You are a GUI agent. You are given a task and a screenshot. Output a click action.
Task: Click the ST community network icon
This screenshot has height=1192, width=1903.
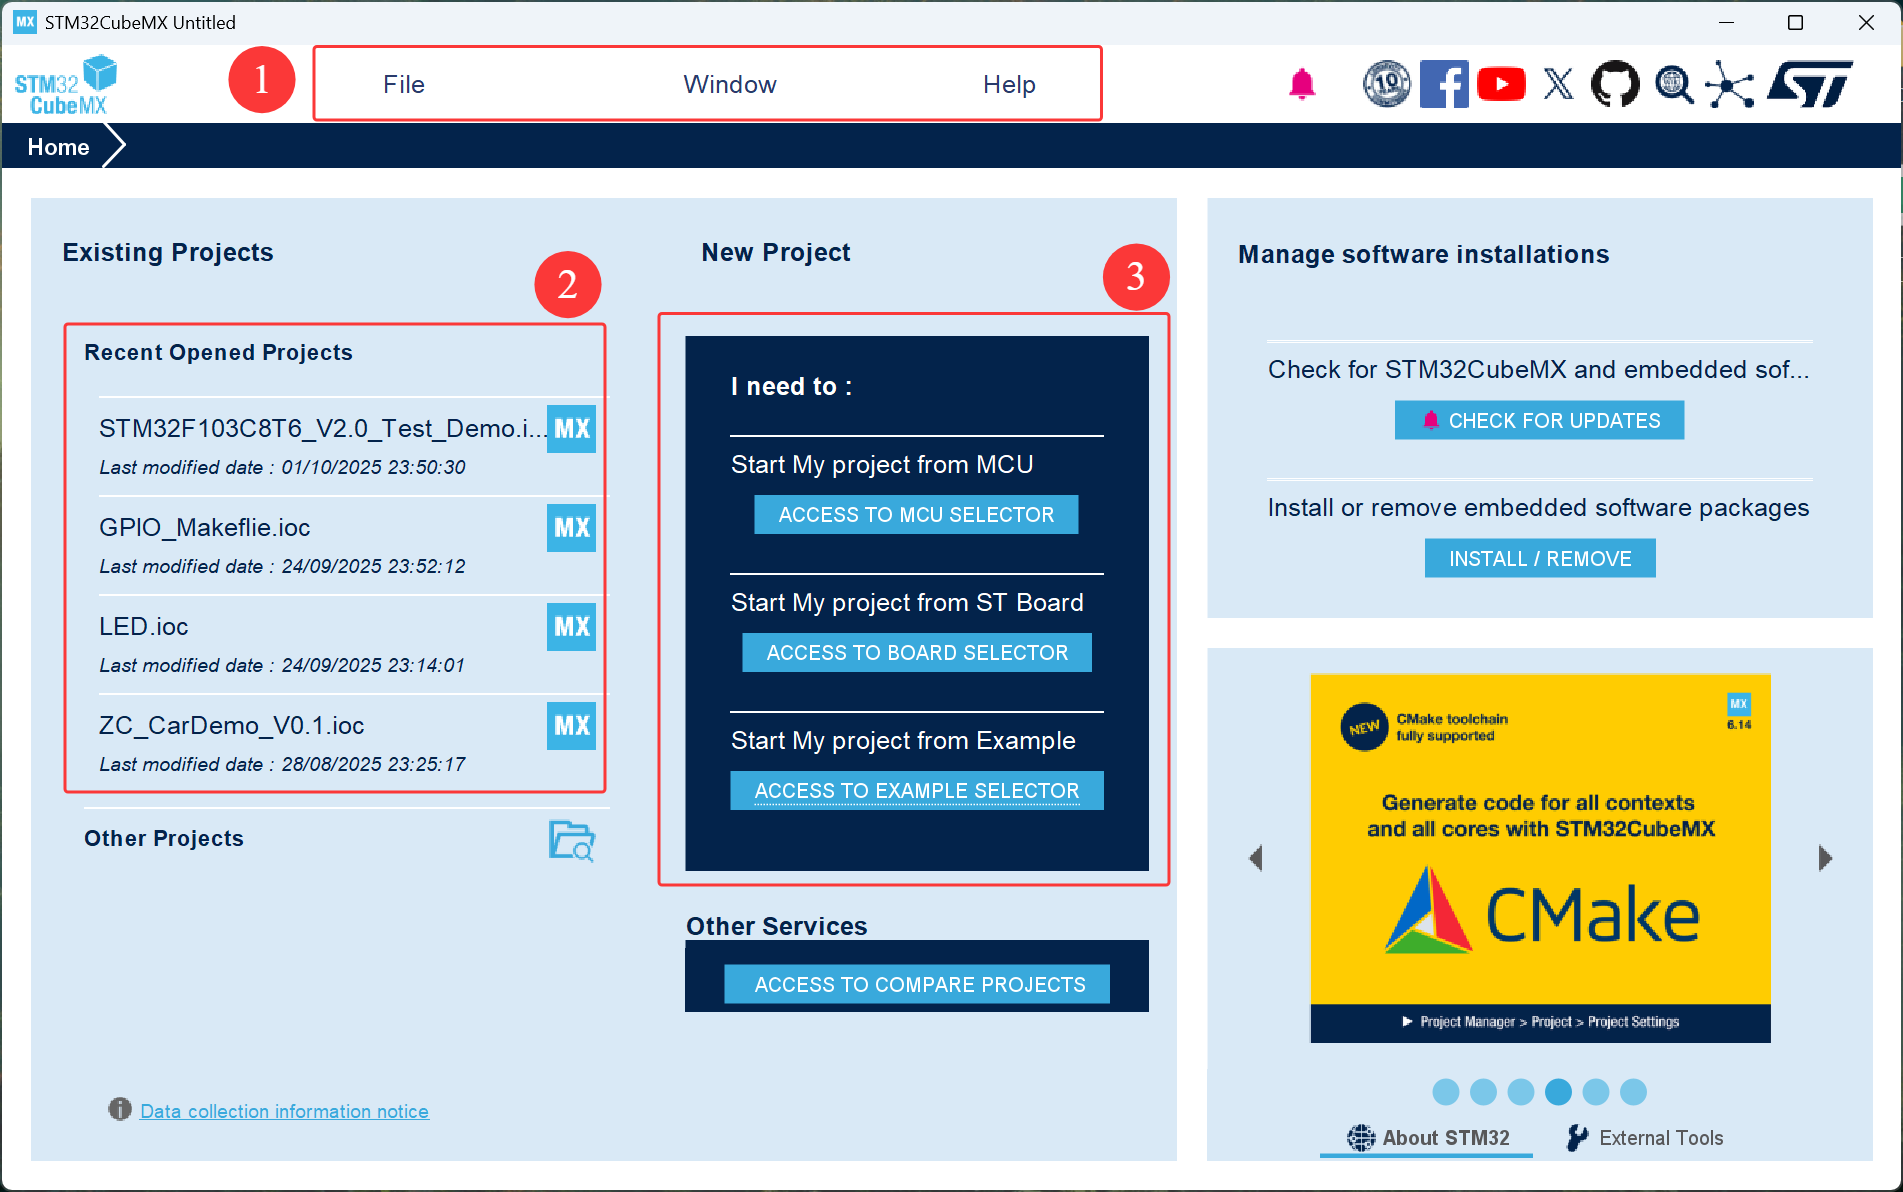click(x=1730, y=84)
